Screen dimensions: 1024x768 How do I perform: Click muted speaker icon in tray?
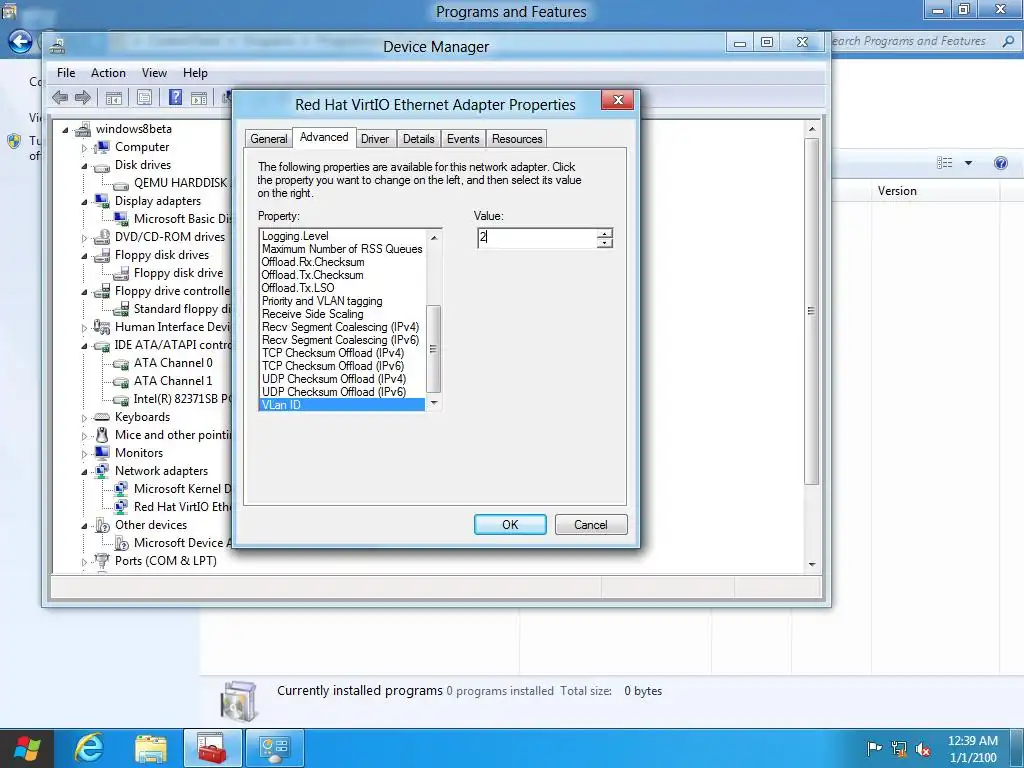[x=923, y=749]
